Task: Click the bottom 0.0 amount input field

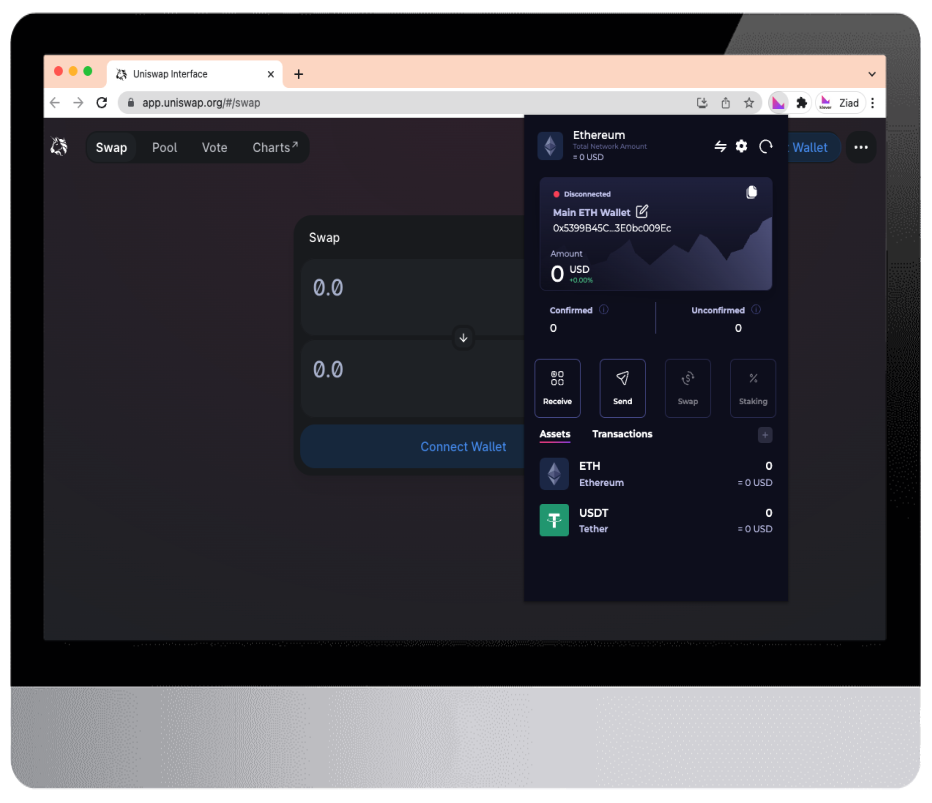Action: (413, 378)
